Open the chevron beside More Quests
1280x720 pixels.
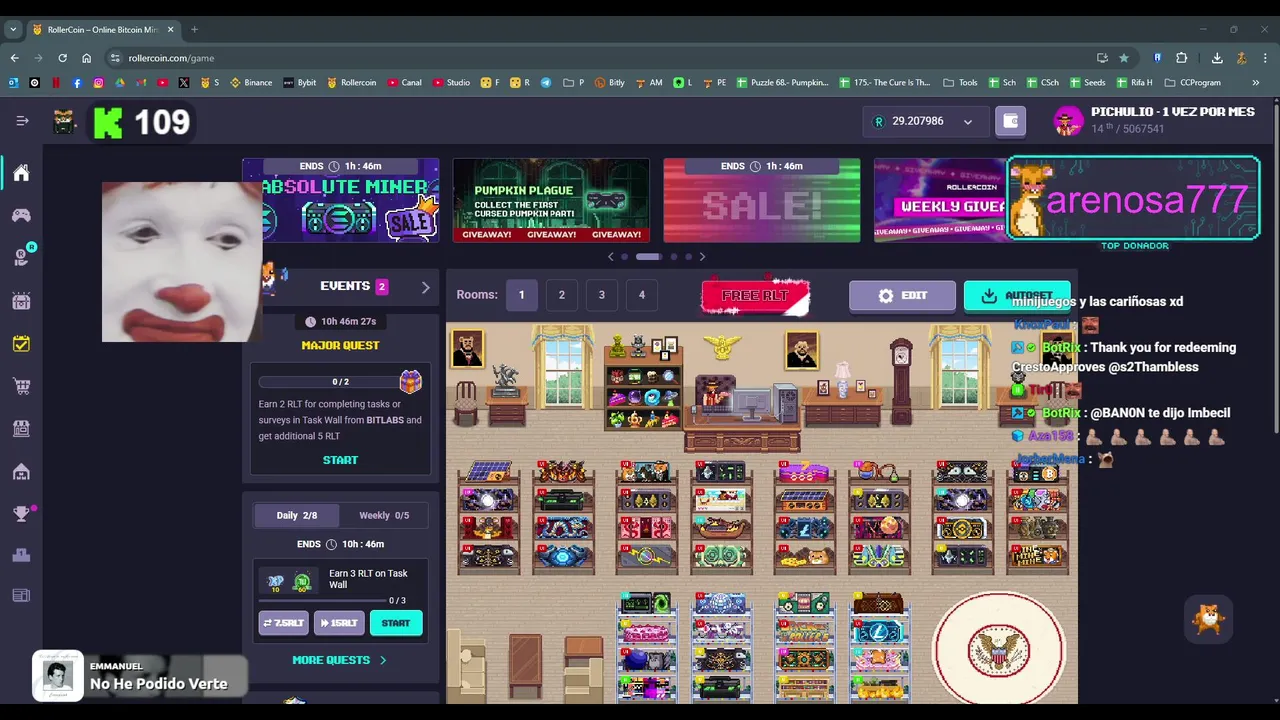coord(383,660)
